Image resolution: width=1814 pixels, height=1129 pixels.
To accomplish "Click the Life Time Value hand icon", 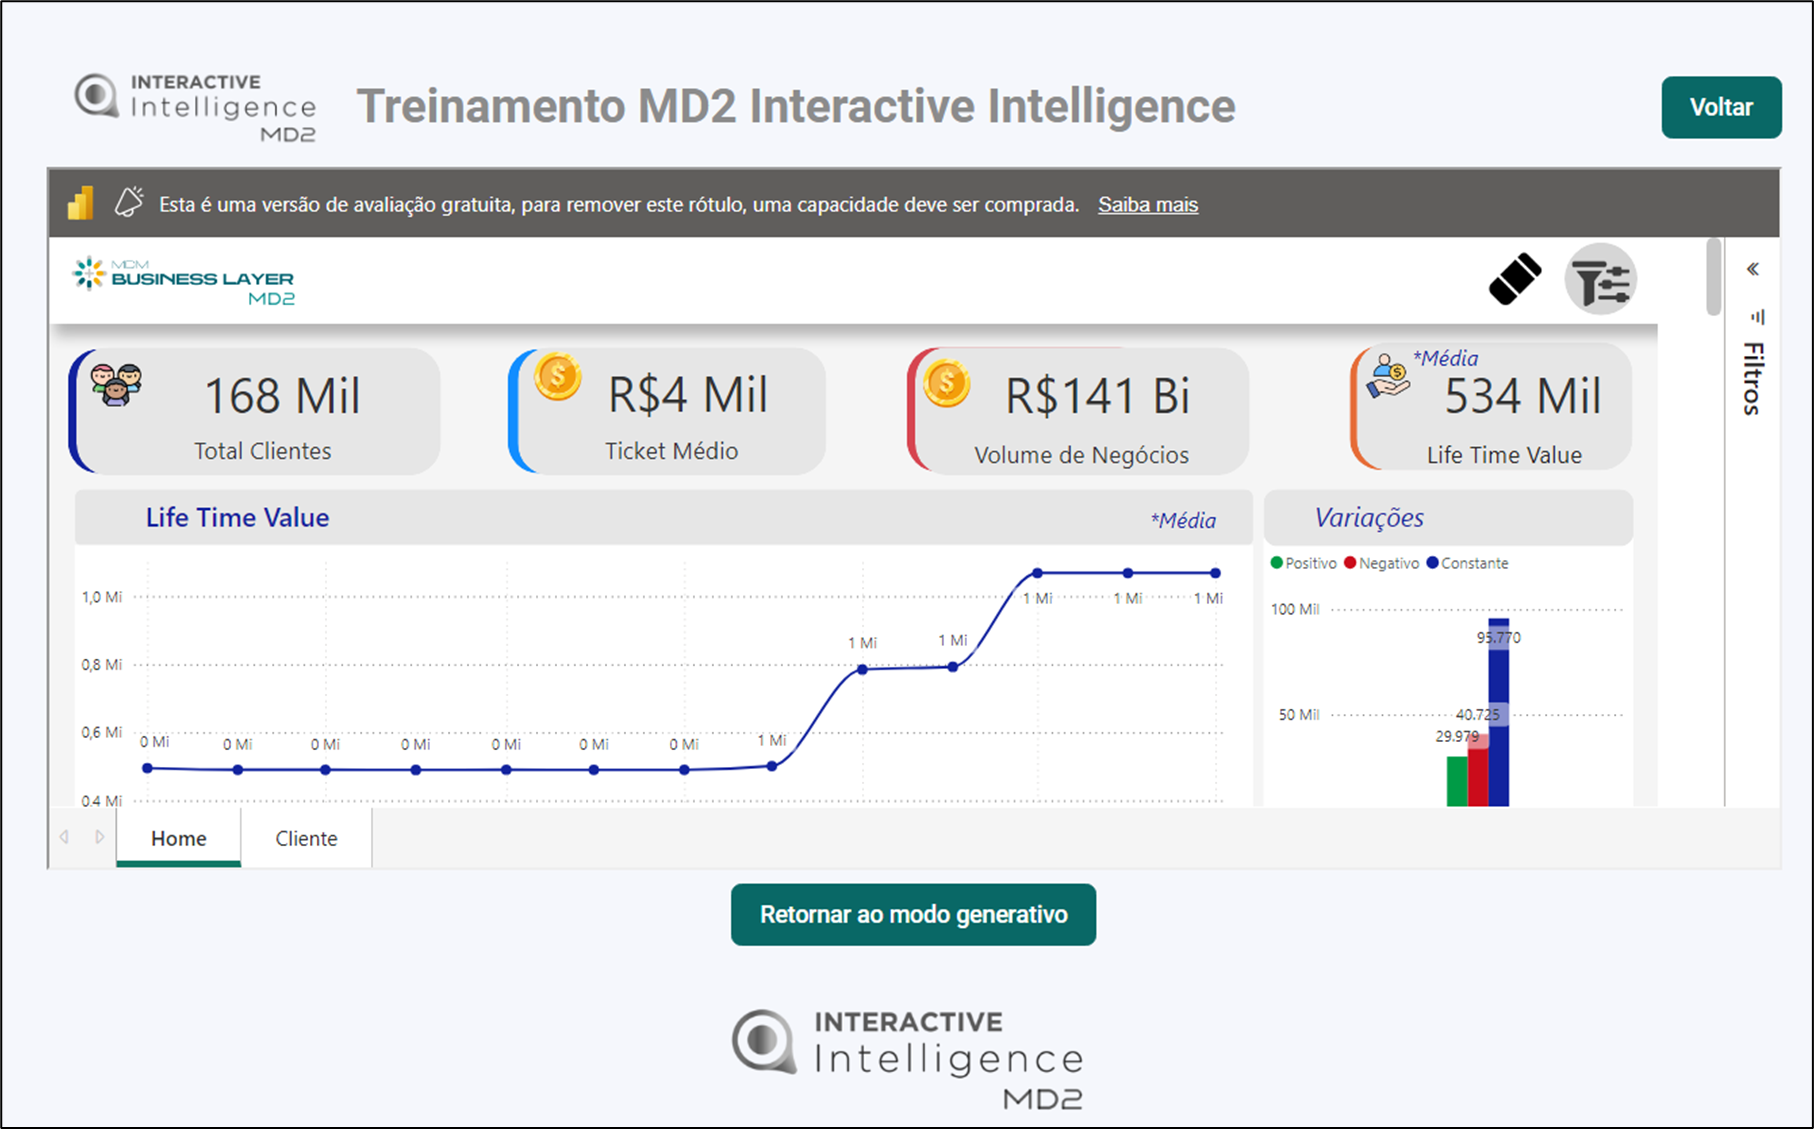I will (x=1389, y=376).
